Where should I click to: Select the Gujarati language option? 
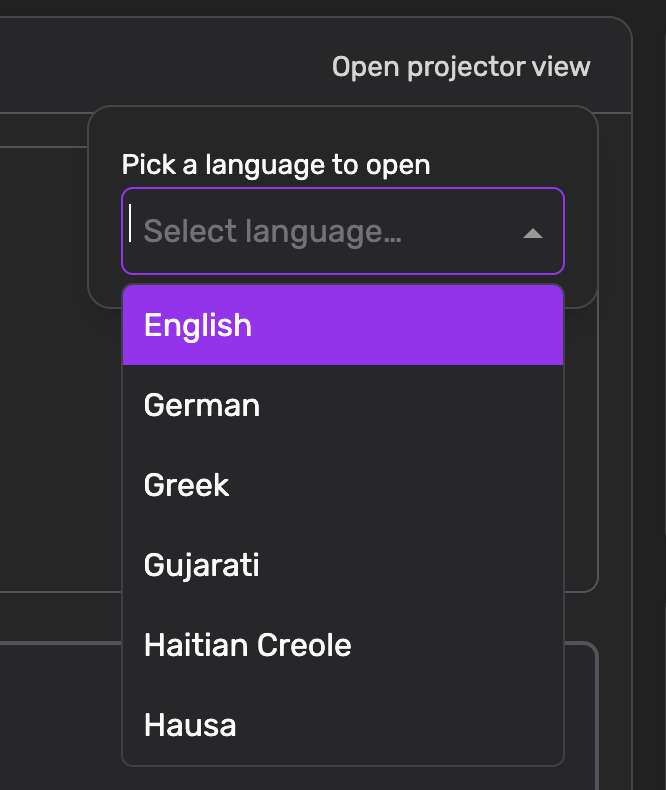[343, 565]
